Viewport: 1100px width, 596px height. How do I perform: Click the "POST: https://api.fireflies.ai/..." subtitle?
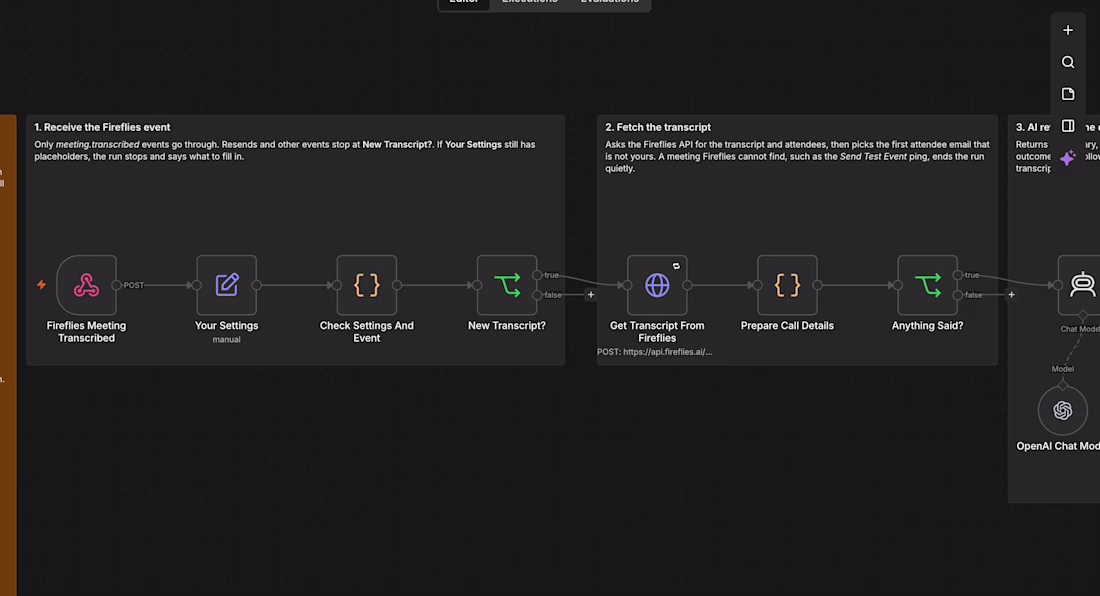coord(655,352)
